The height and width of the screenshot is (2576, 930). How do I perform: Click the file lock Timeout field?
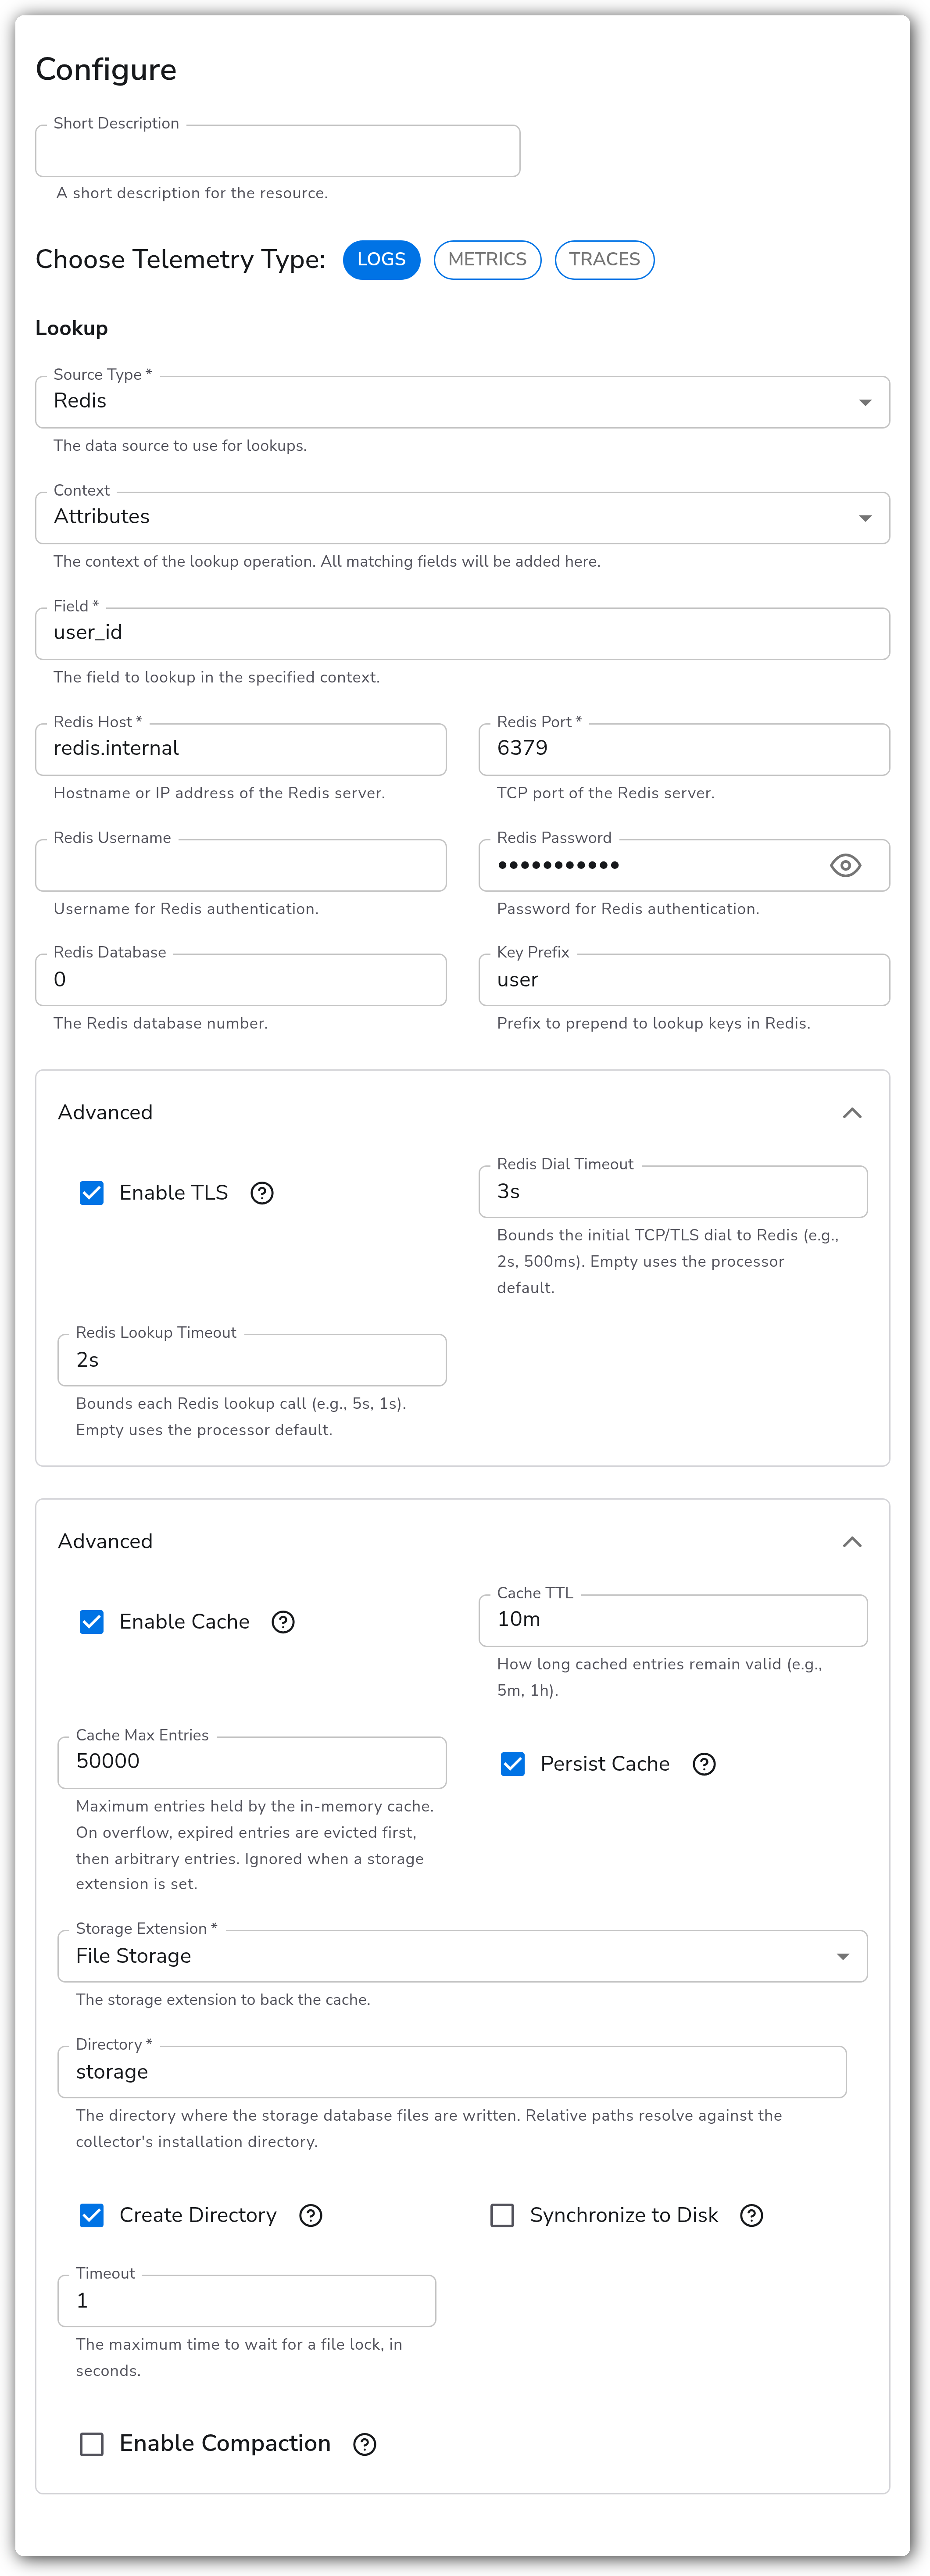point(247,2301)
